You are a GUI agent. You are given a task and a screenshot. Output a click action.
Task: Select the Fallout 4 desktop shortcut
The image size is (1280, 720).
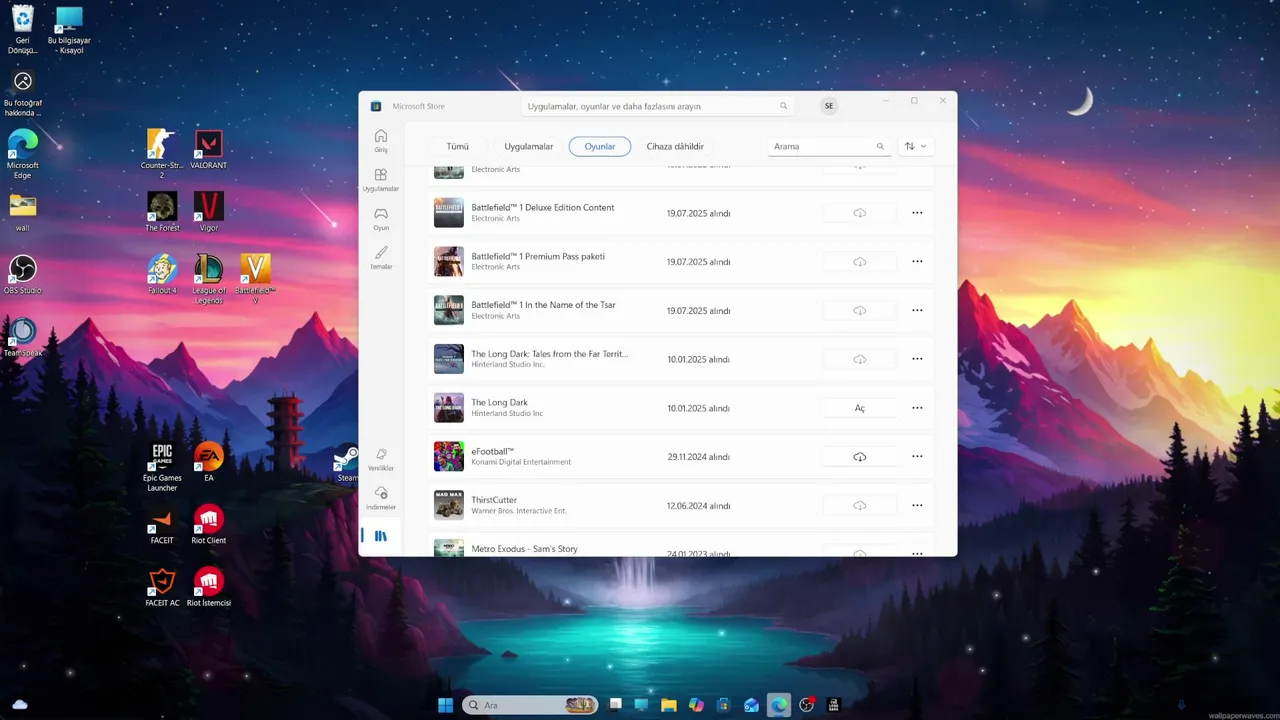pyautogui.click(x=162, y=274)
